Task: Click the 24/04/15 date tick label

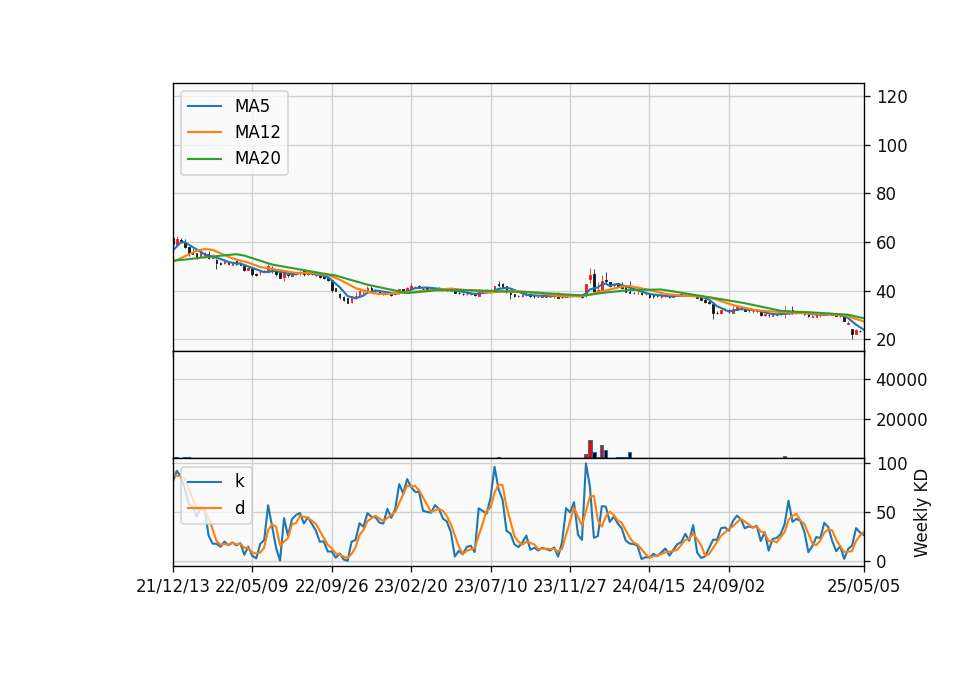Action: pos(649,586)
